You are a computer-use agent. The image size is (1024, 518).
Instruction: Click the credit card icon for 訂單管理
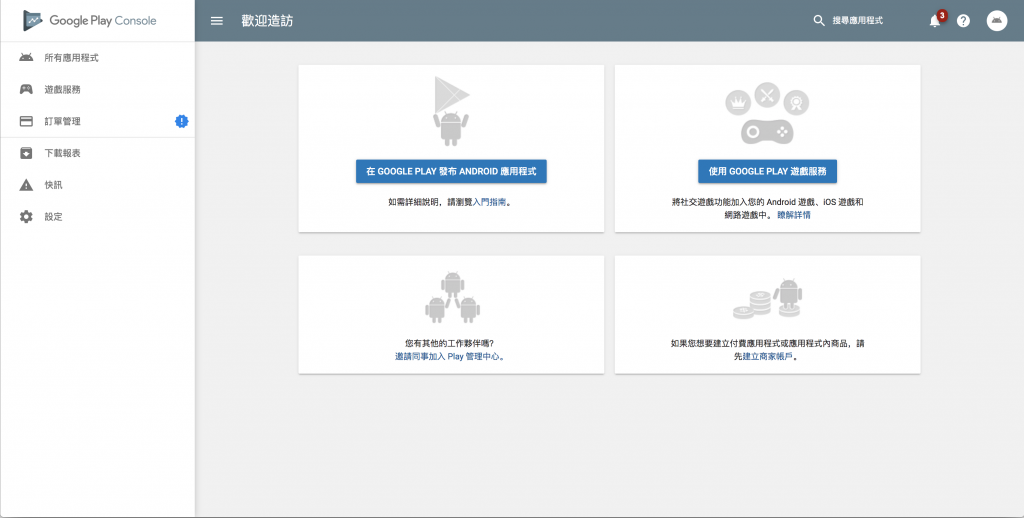click(26, 121)
